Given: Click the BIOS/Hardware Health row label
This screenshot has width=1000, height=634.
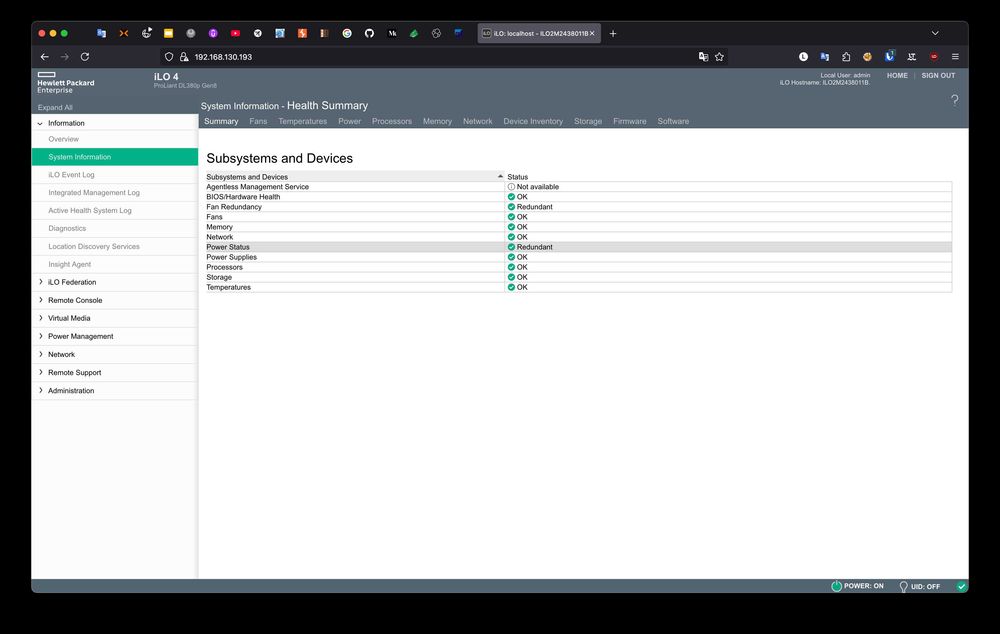Looking at the screenshot, I should click(x=243, y=196).
